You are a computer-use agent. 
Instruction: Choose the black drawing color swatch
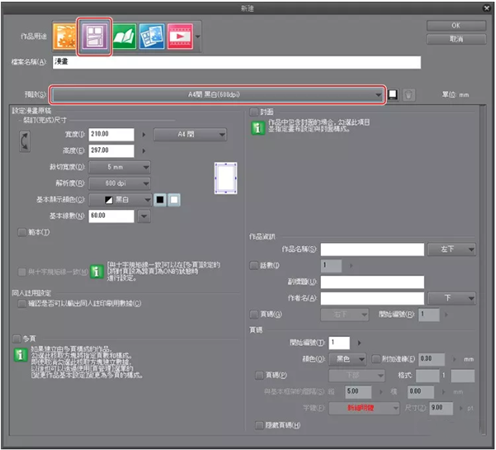tap(160, 200)
